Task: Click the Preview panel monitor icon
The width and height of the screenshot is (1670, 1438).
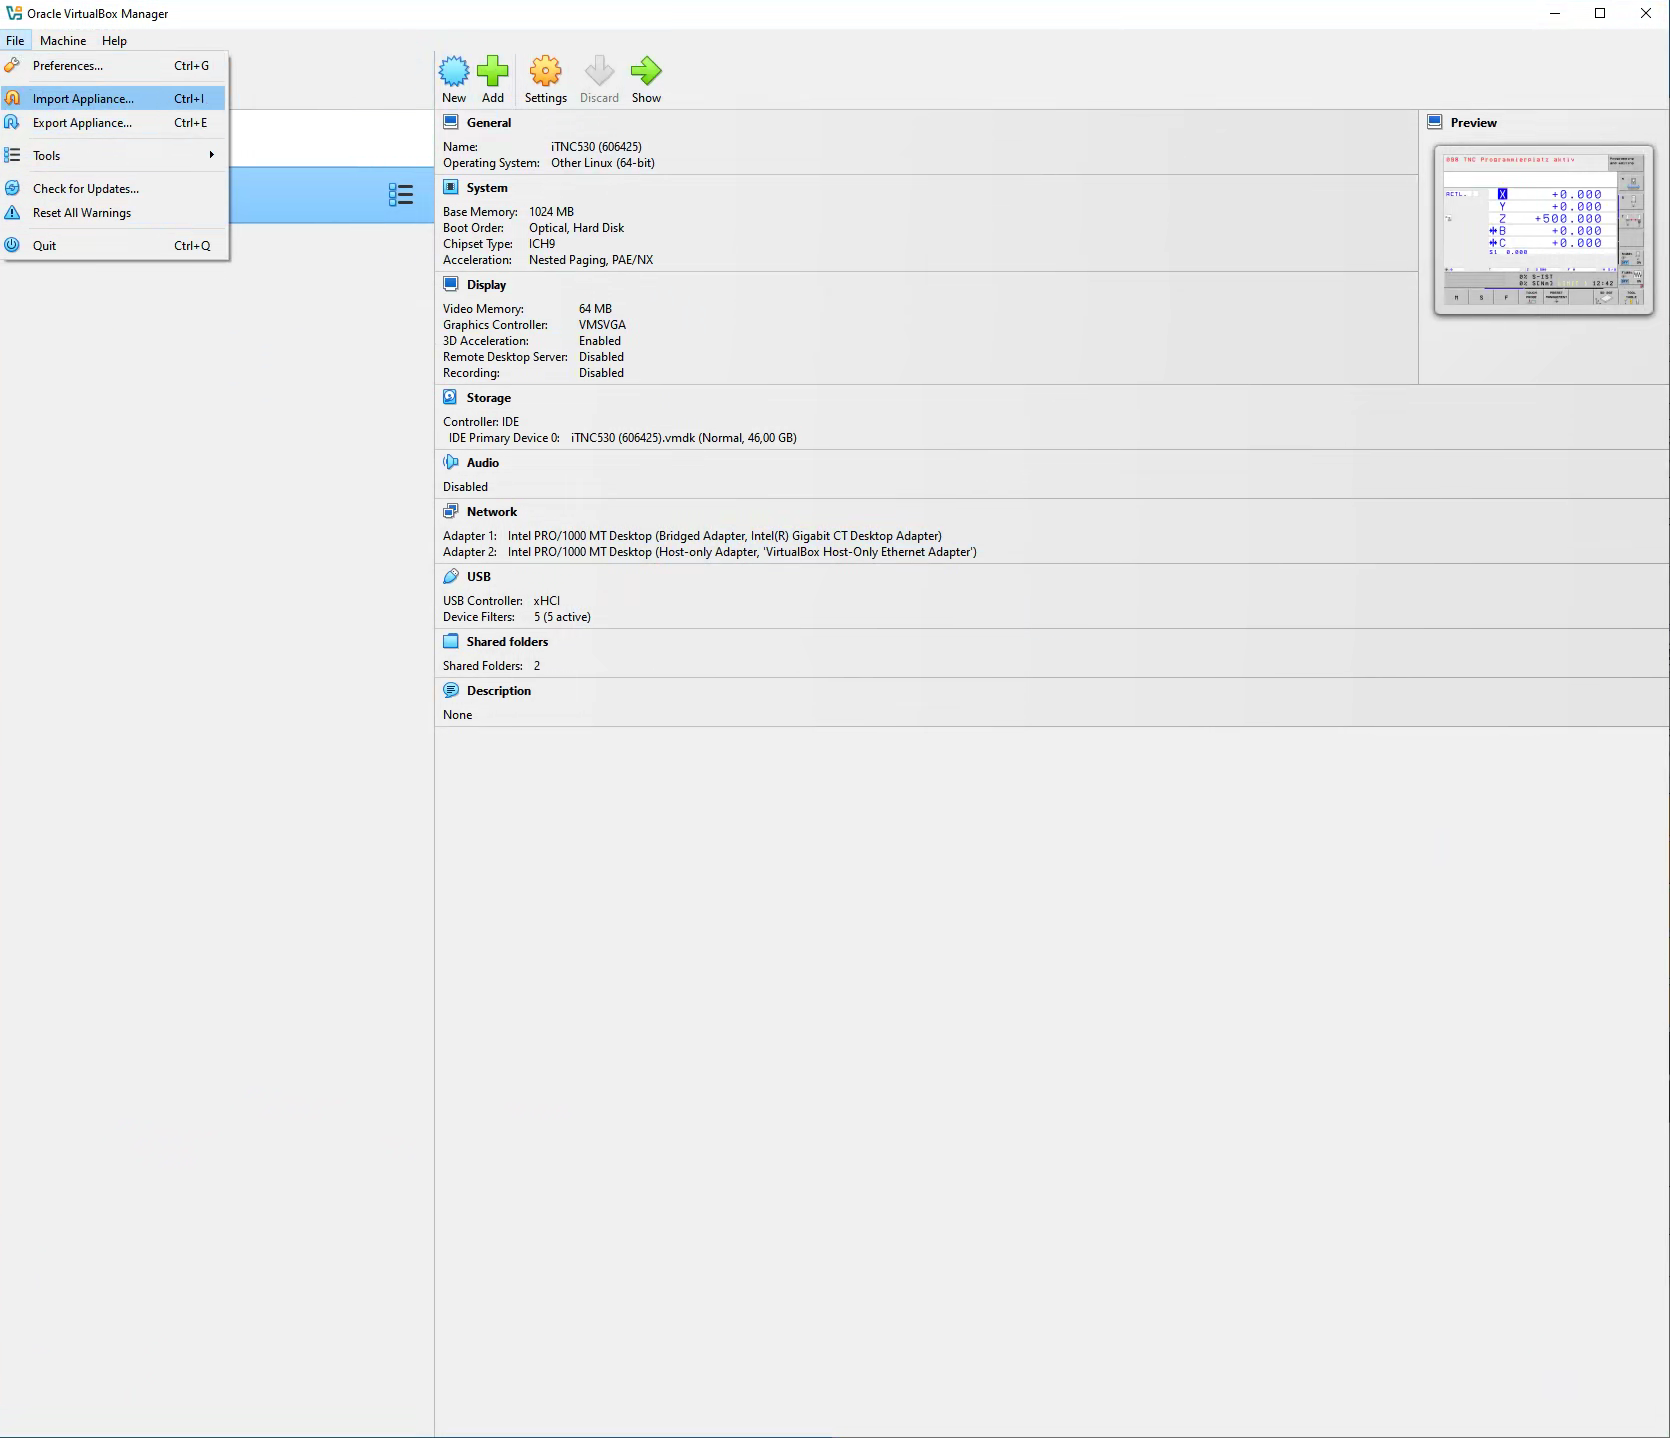Action: coord(1435,122)
